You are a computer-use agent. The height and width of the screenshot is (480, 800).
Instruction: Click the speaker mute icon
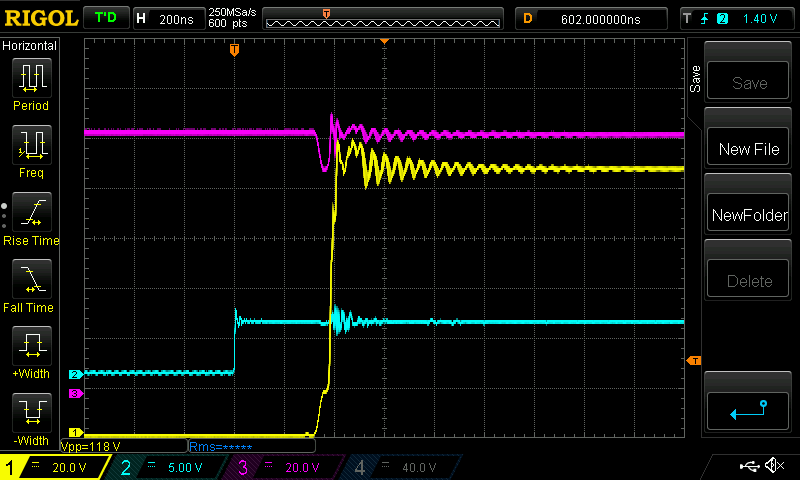(773, 466)
